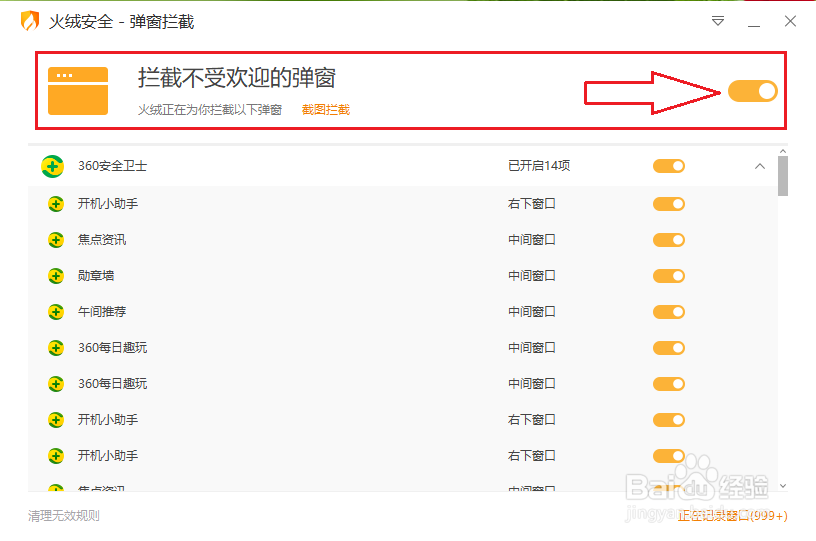Turn off the main 拦截不受欢迎的弹窗 switch

pyautogui.click(x=753, y=91)
